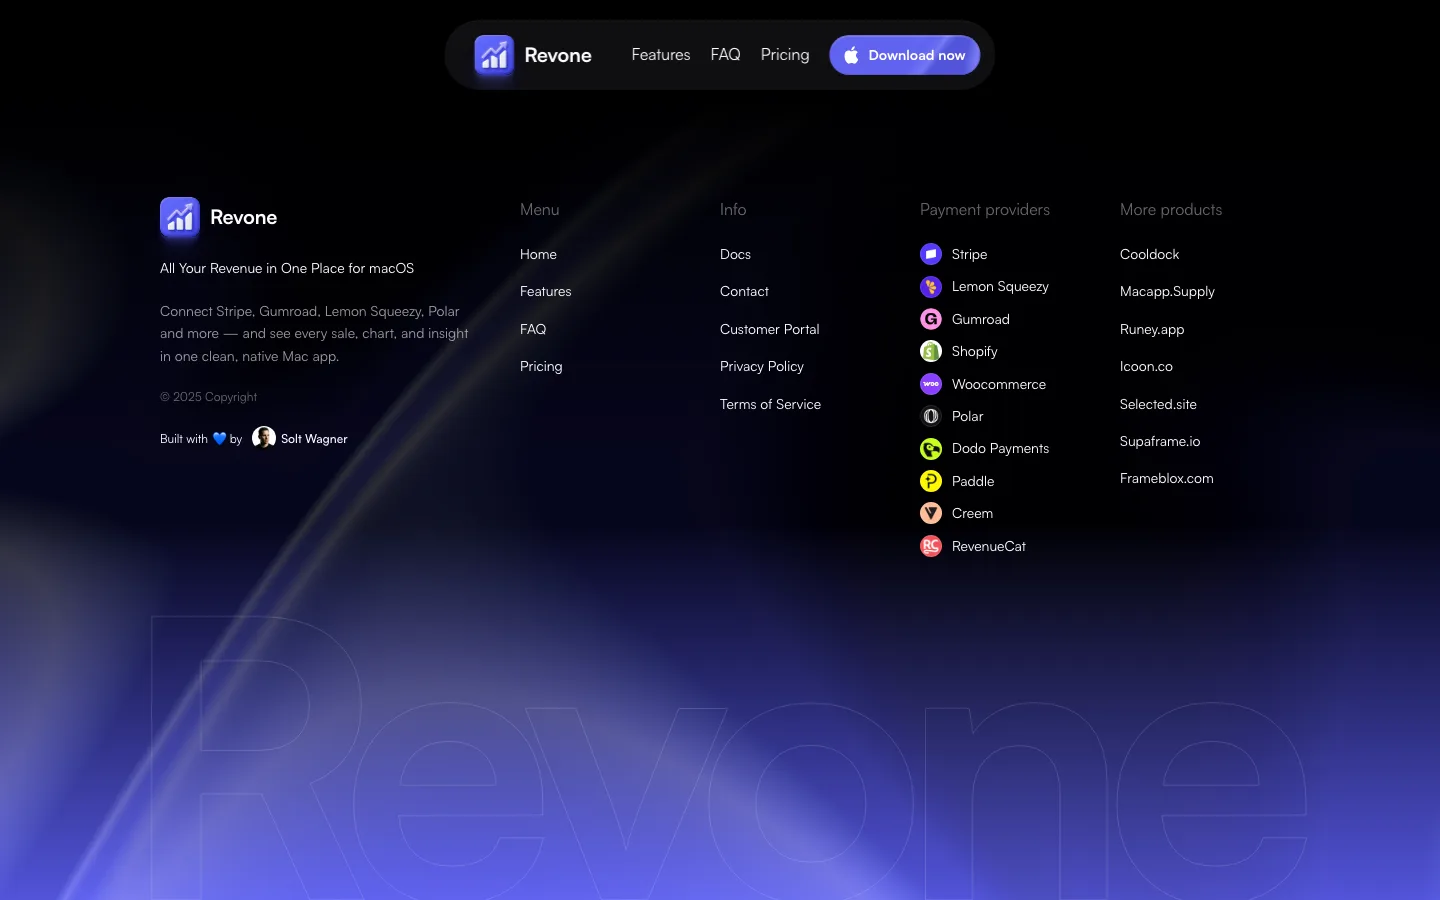This screenshot has width=1440, height=900.
Task: Open the Icoon.co product link
Action: (x=1146, y=366)
